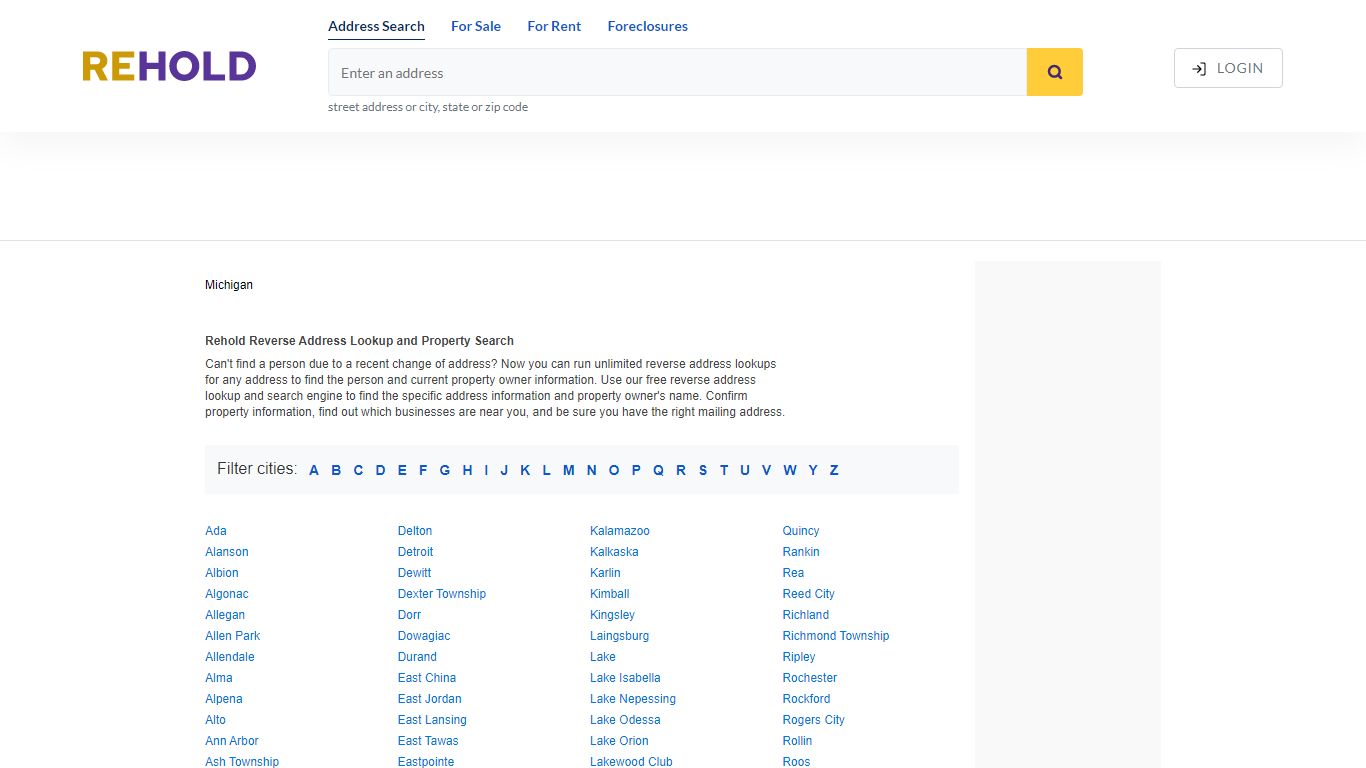The width and height of the screenshot is (1366, 768).
Task: Open the Rogers City link
Action: pyautogui.click(x=814, y=720)
